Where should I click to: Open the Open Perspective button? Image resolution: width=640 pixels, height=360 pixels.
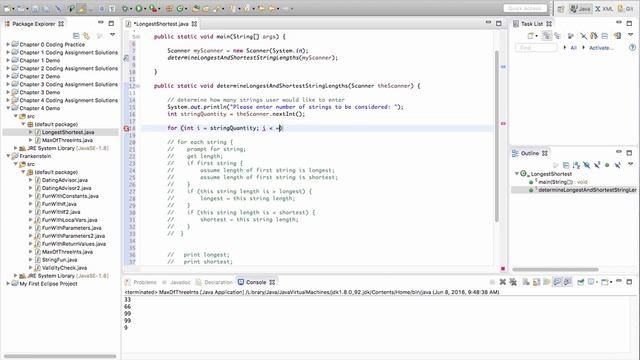(560, 9)
